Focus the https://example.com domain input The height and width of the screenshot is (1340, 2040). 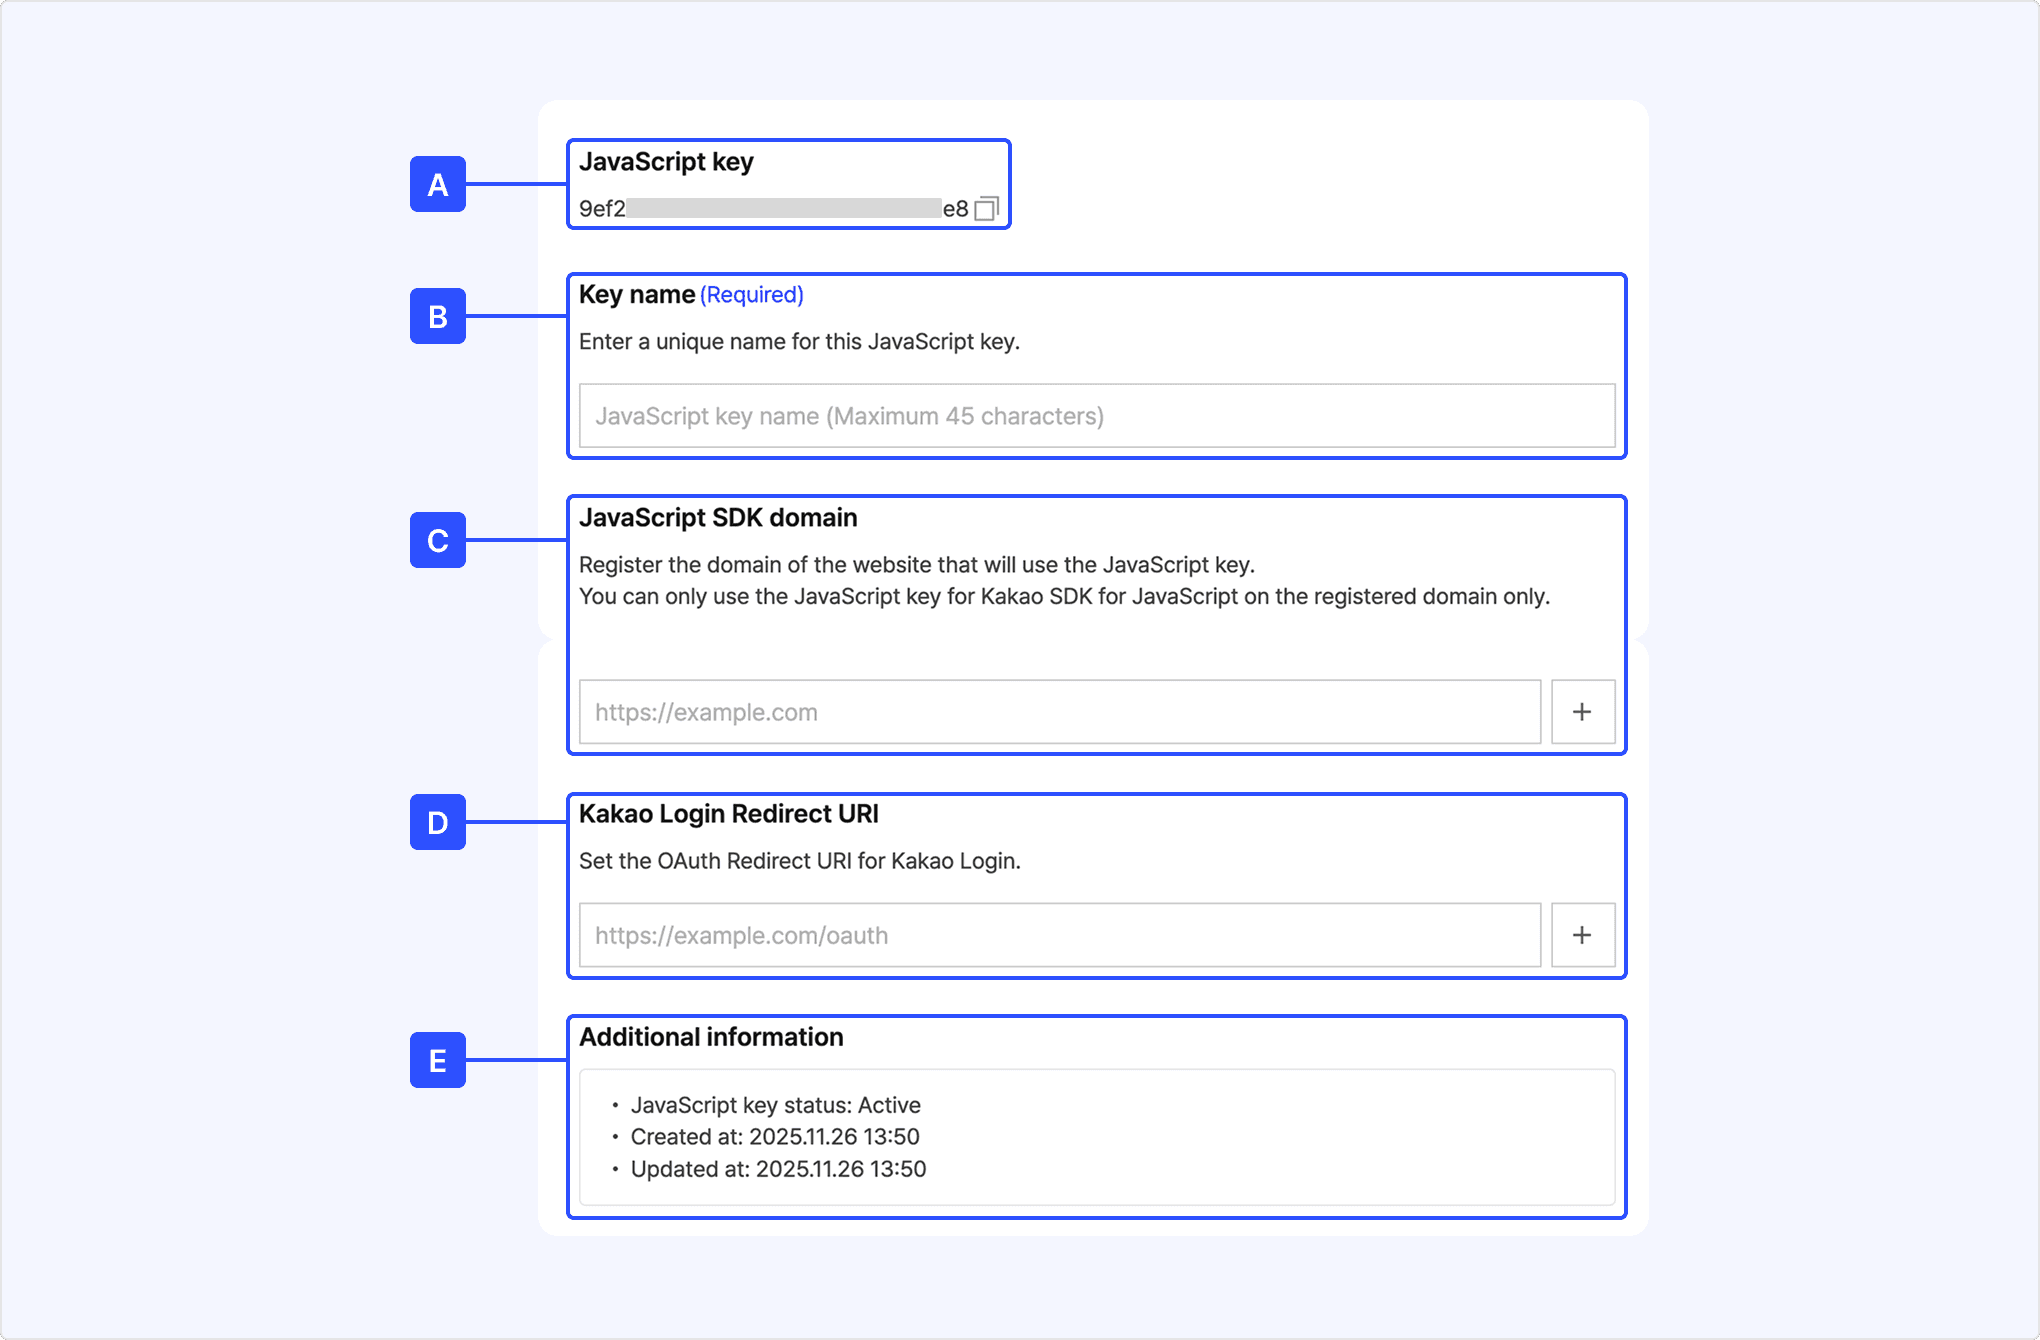[x=1059, y=712]
